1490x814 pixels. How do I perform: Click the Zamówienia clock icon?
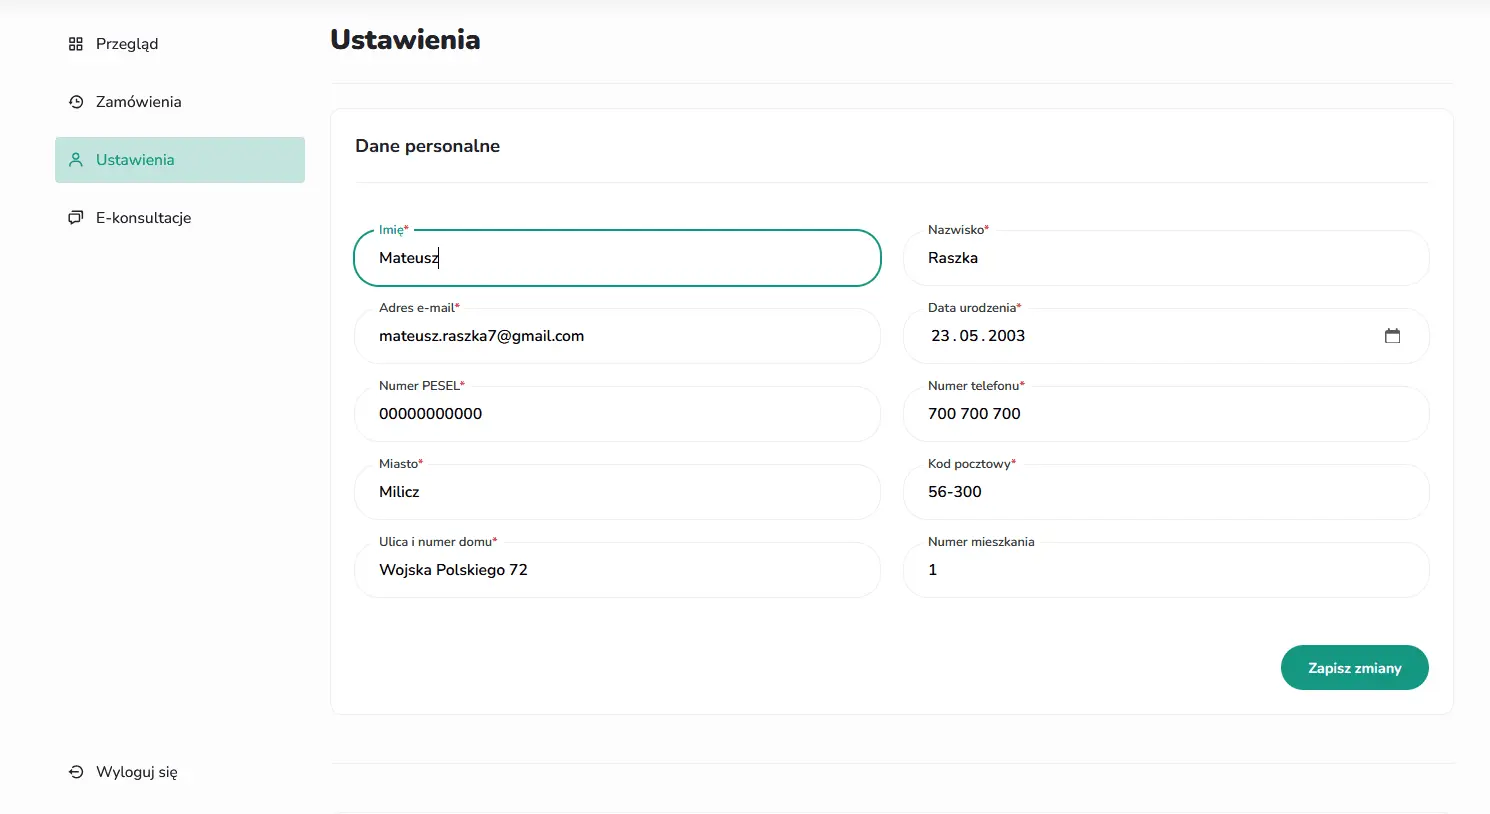point(75,102)
